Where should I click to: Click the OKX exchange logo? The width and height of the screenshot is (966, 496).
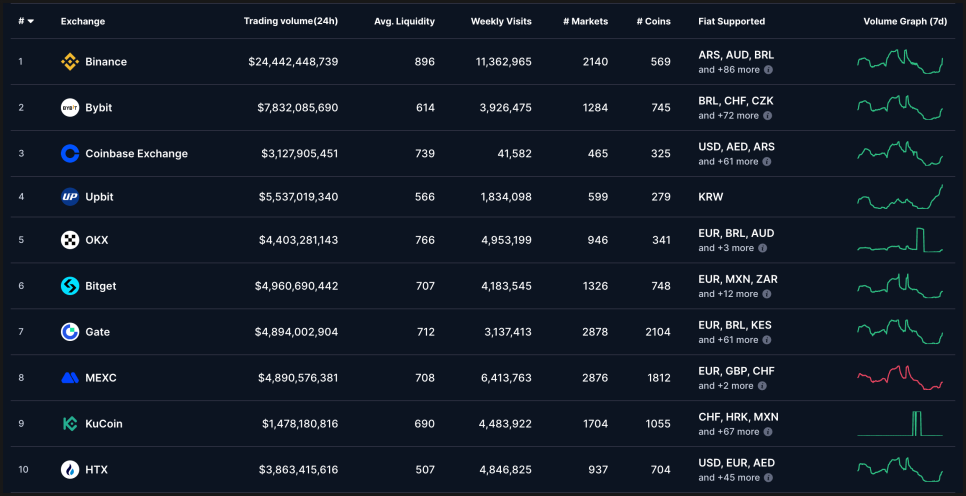pyautogui.click(x=70, y=240)
